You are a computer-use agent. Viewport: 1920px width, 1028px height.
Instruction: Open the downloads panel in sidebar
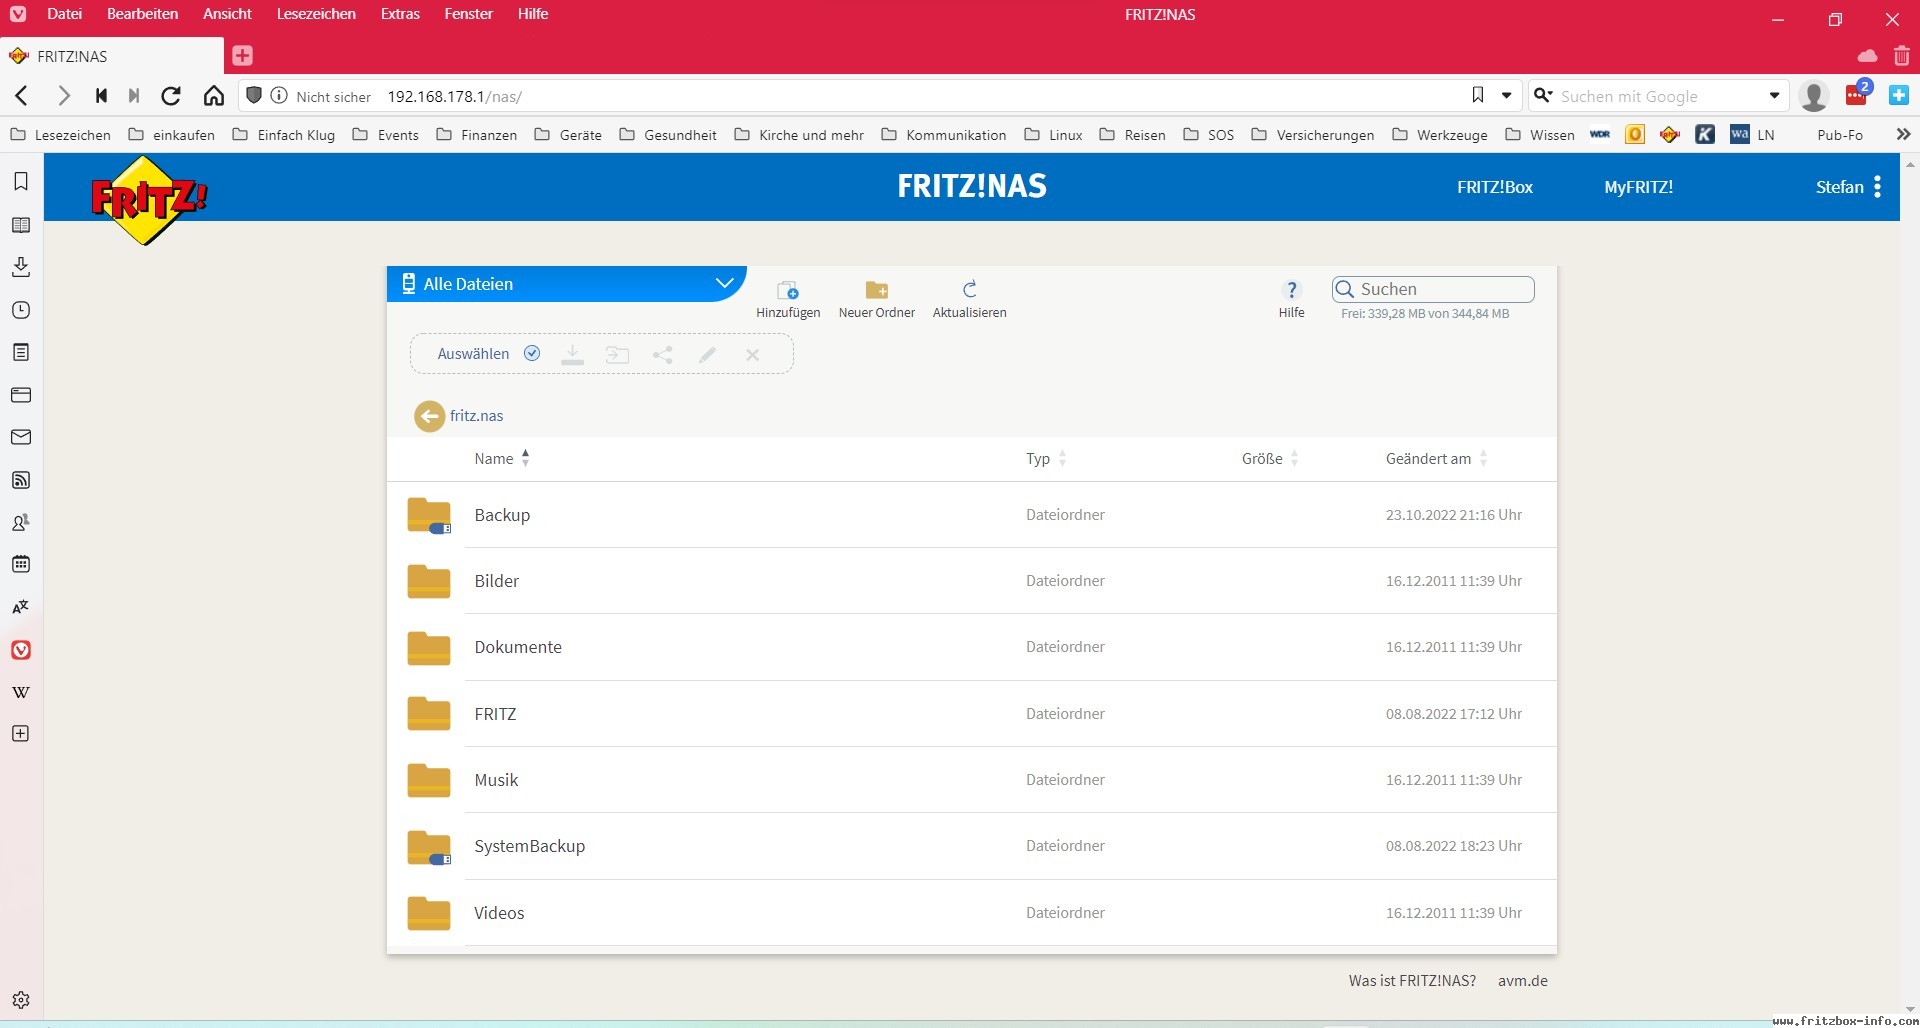click(x=21, y=267)
